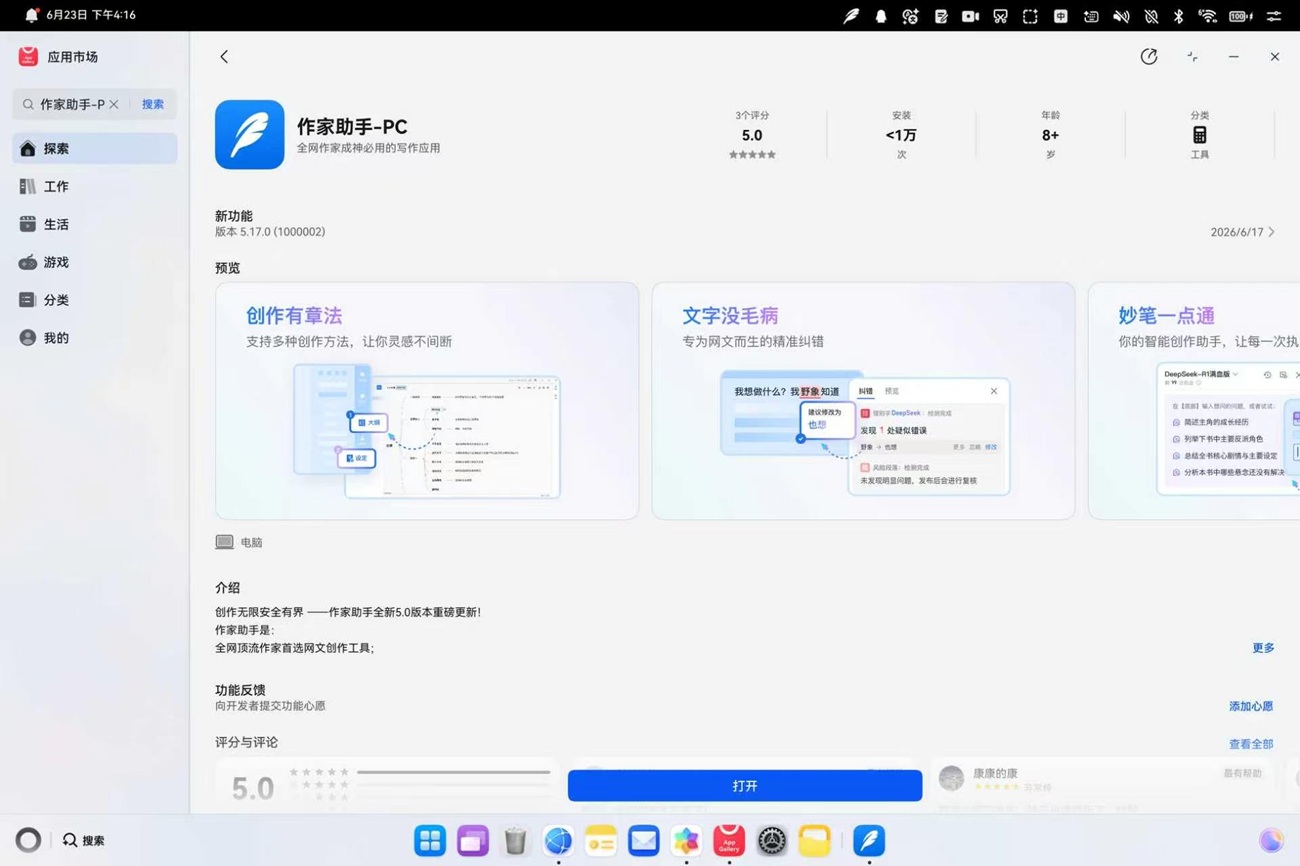Click the 搜索 link in the search box

tap(153, 104)
